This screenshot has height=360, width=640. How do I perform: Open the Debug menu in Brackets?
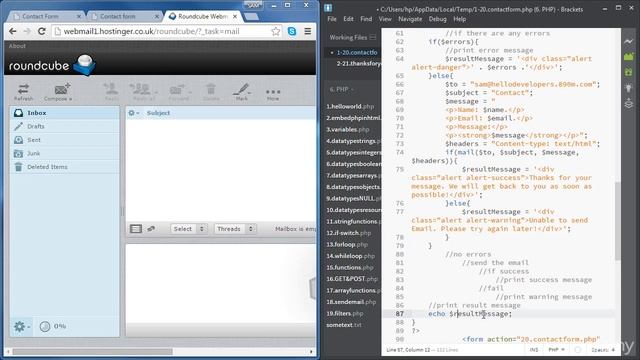click(x=438, y=19)
